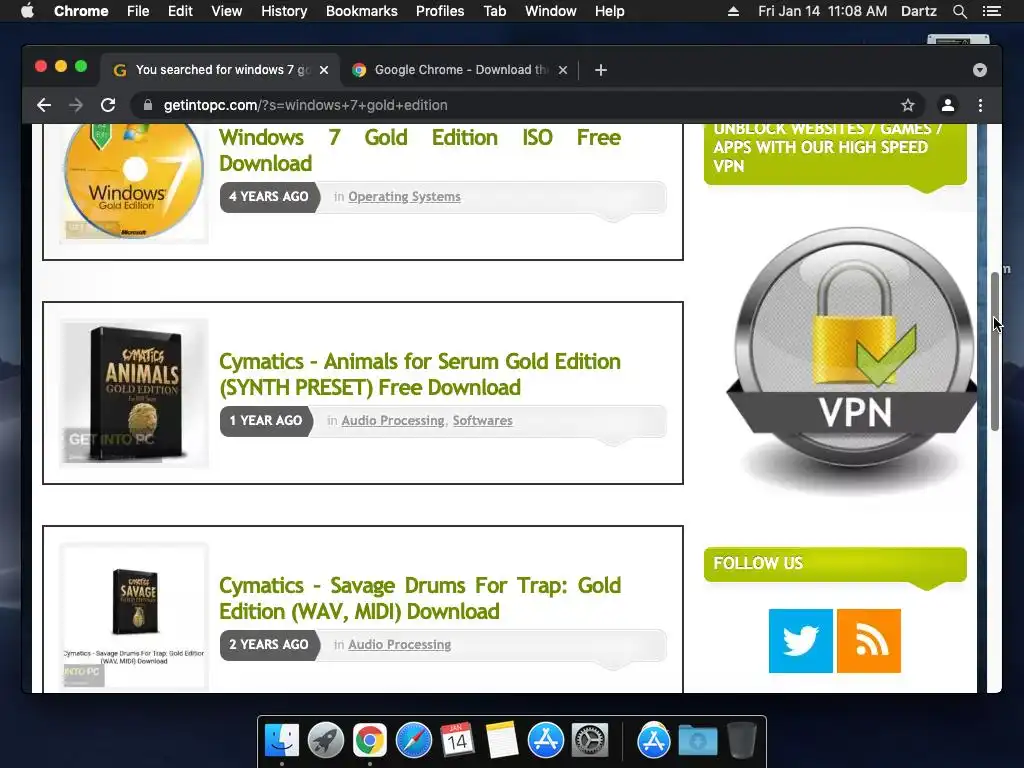Click the Savage Drums thumbnail image
The image size is (1024, 768).
[x=134, y=616]
